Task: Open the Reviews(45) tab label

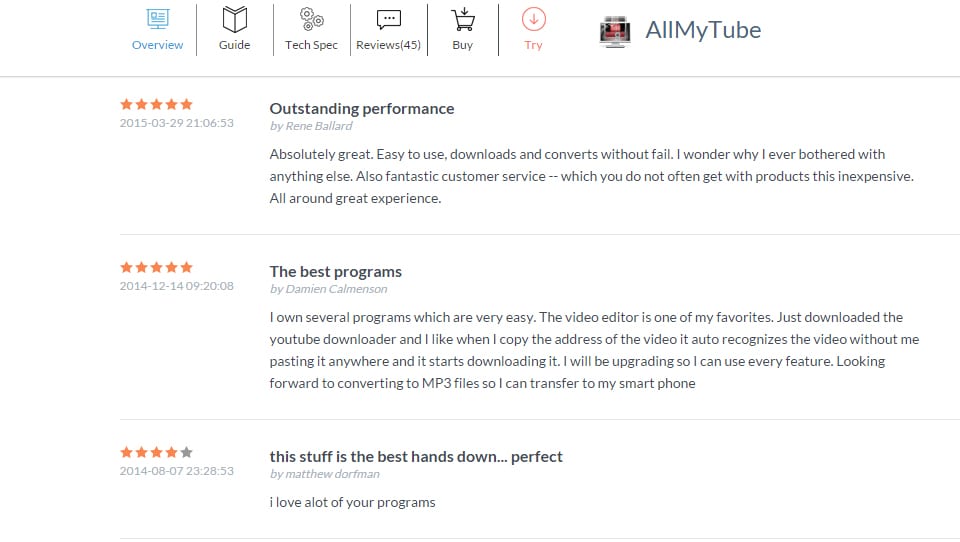Action: coord(388,45)
